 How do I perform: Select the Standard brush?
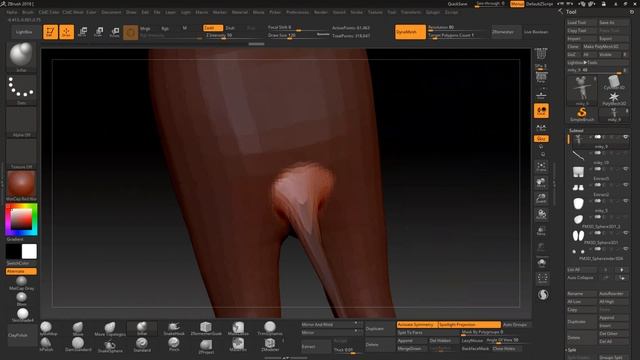click(x=142, y=344)
